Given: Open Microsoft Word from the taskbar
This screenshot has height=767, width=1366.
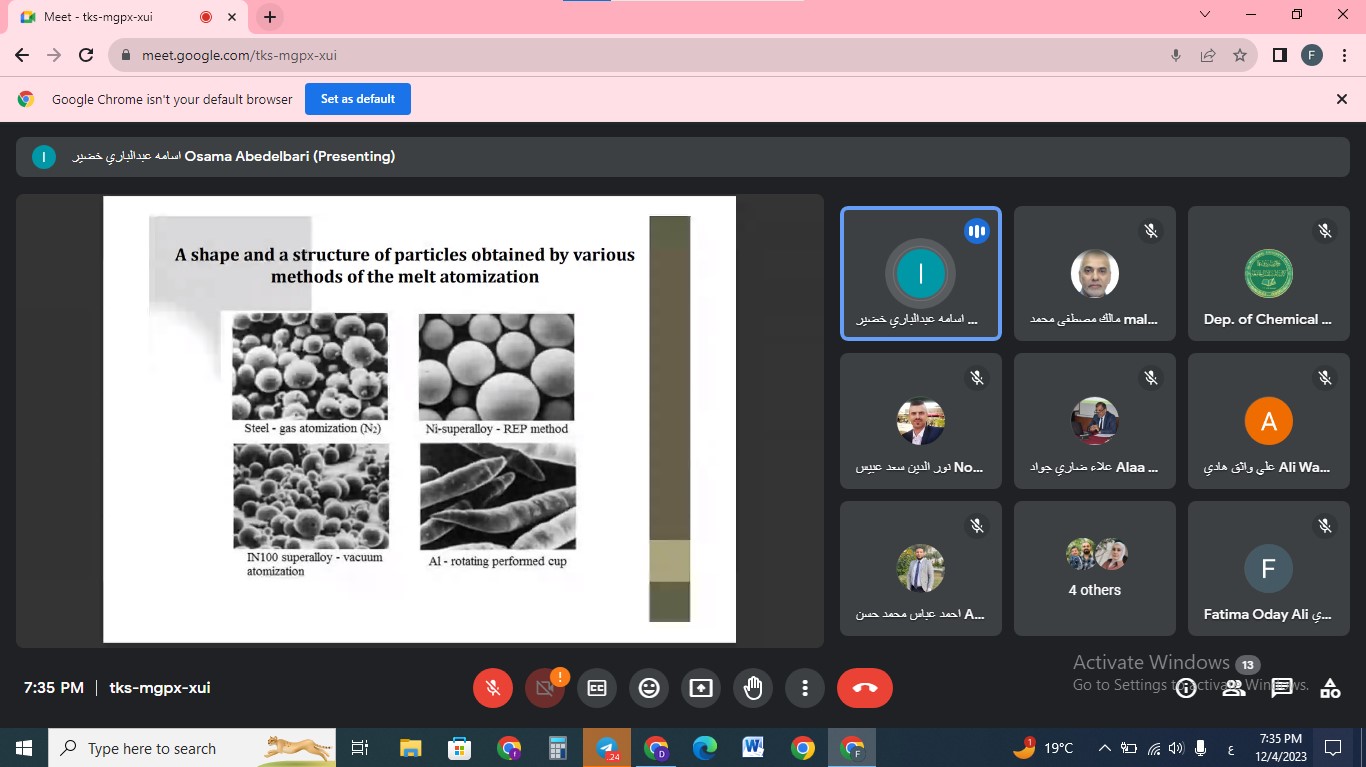Looking at the screenshot, I should (x=754, y=748).
